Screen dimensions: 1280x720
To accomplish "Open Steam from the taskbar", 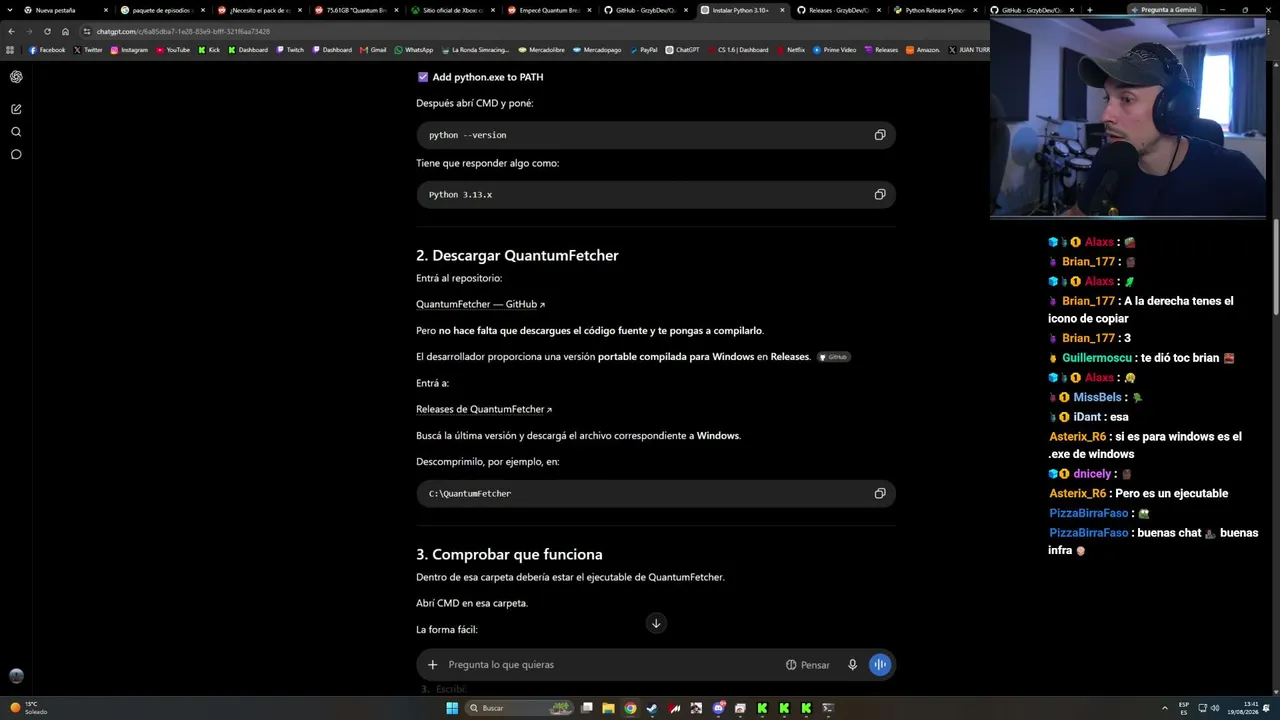I will point(652,708).
